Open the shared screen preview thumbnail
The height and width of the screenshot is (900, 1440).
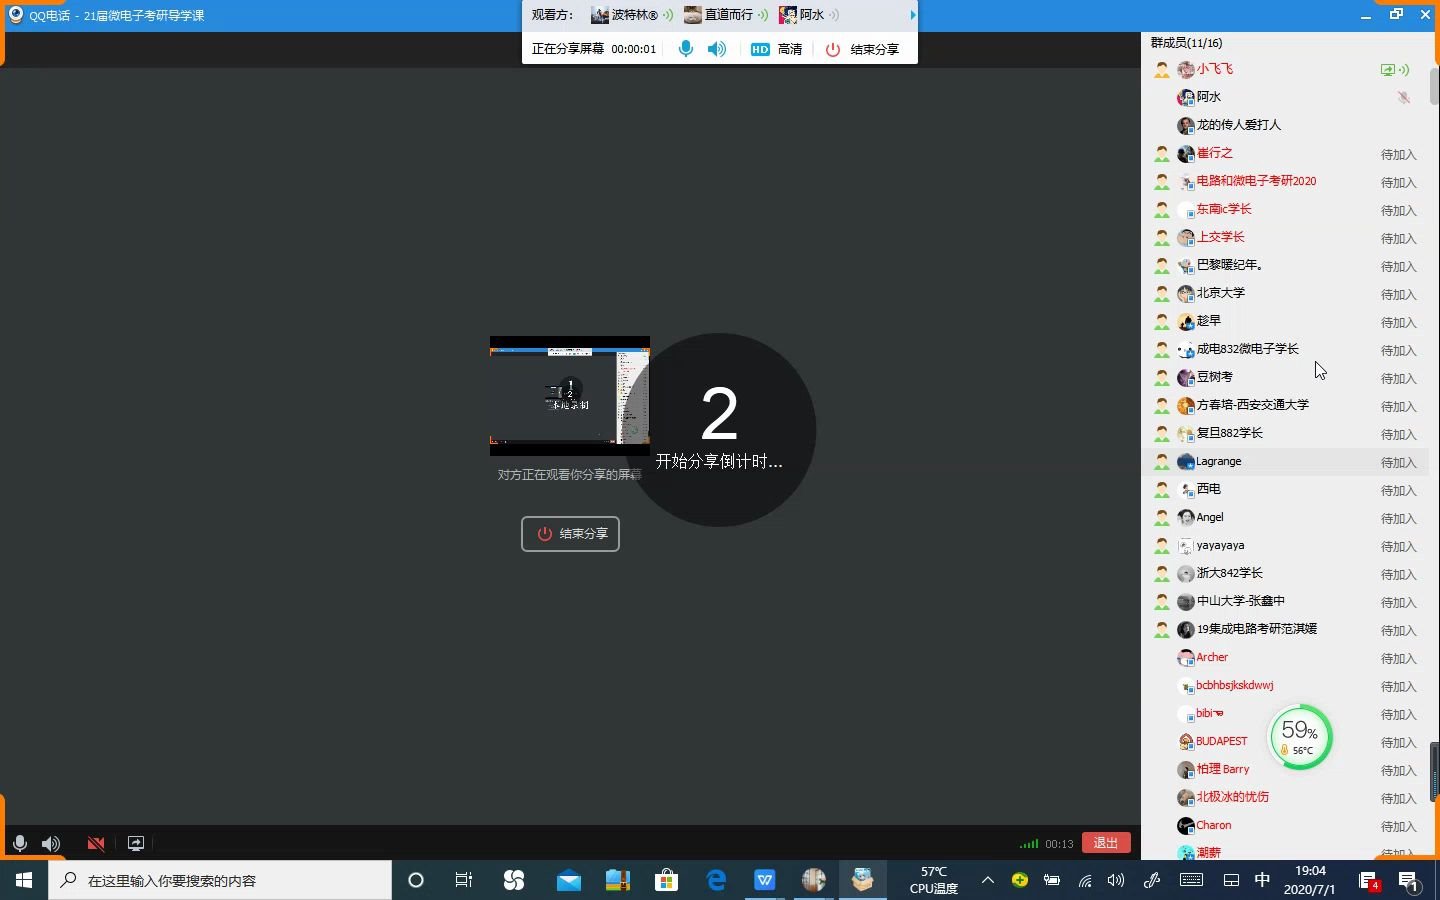(570, 395)
